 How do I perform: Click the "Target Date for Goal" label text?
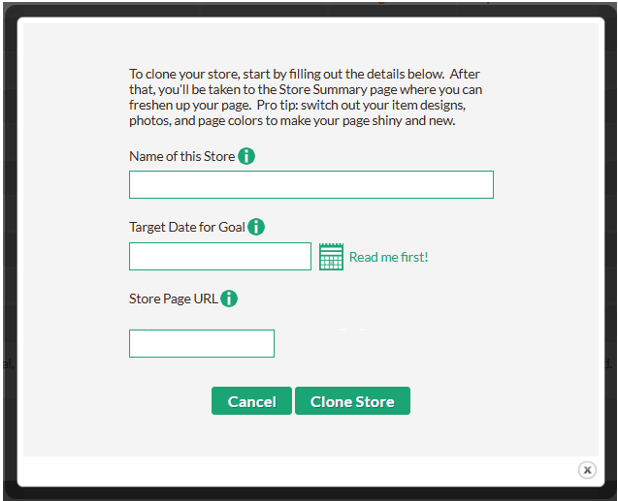pyautogui.click(x=187, y=227)
